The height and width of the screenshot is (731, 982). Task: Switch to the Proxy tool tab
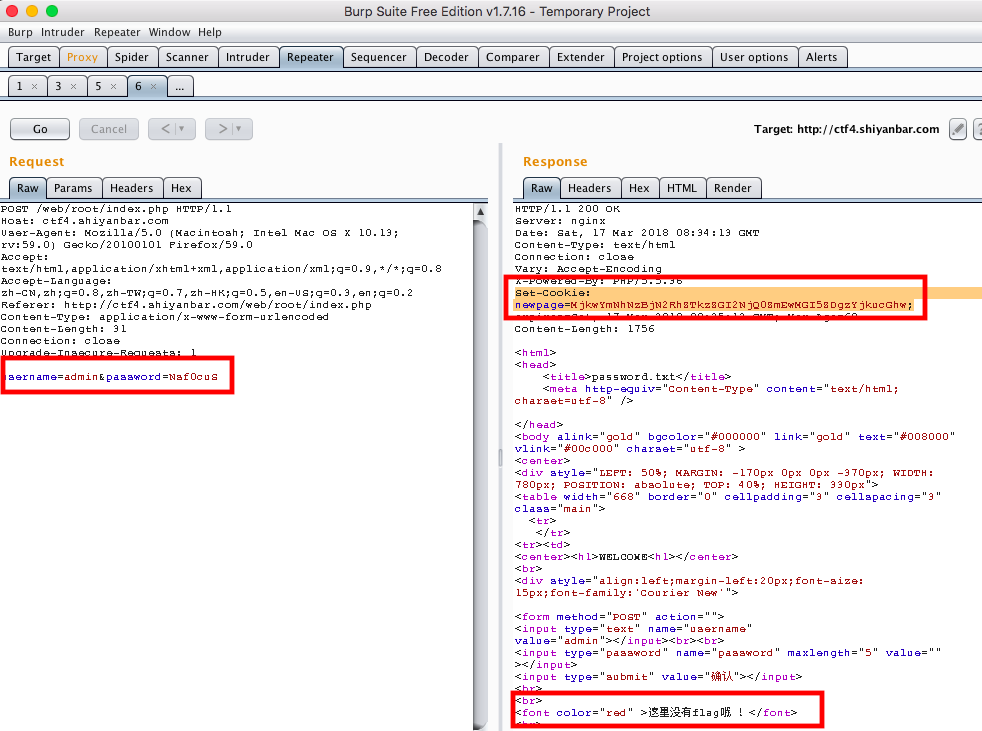pyautogui.click(x=82, y=57)
